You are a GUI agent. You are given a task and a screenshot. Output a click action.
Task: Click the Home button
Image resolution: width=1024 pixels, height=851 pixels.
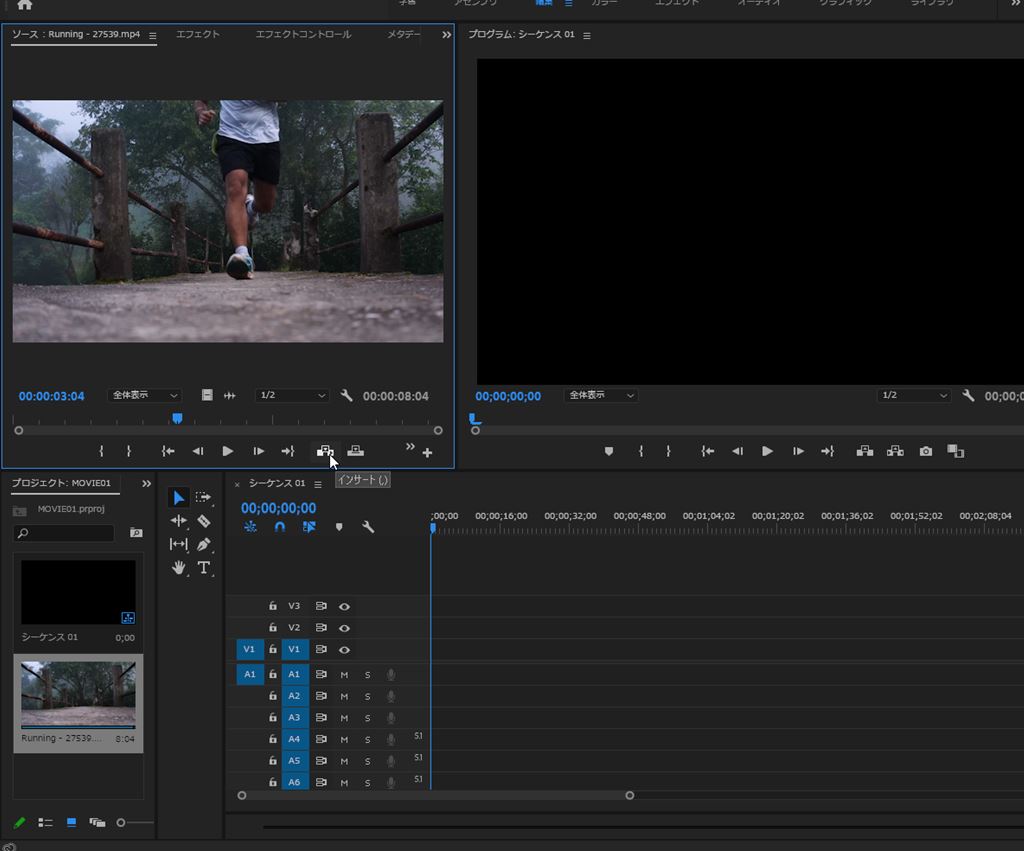coord(25,5)
